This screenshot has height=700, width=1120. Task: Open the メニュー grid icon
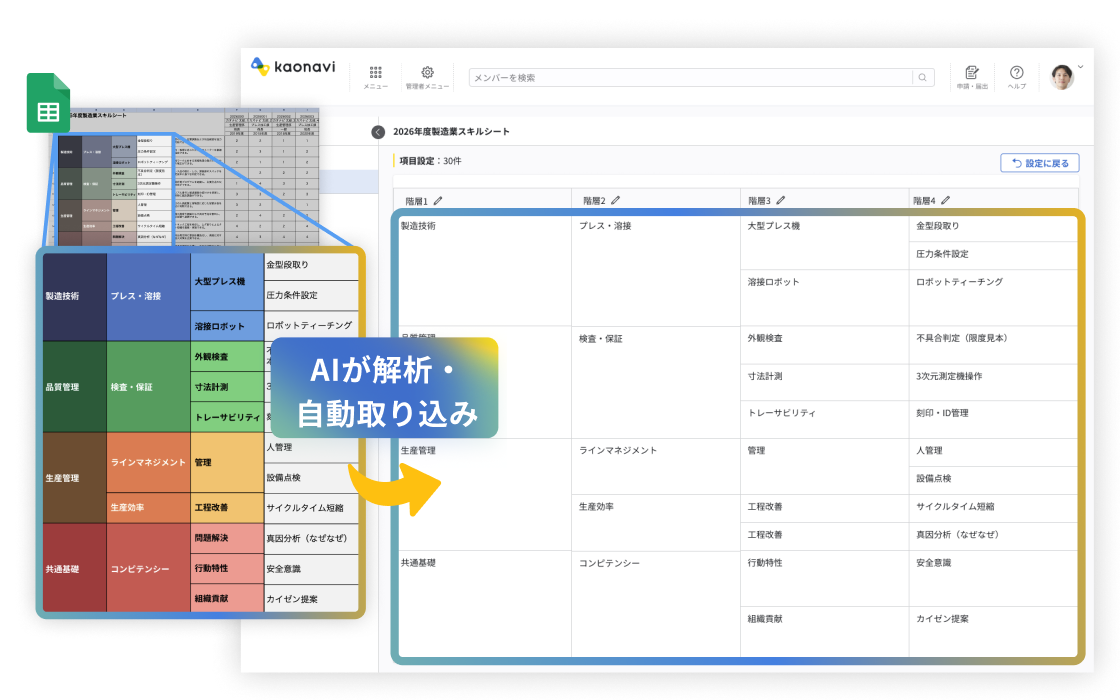(x=376, y=73)
